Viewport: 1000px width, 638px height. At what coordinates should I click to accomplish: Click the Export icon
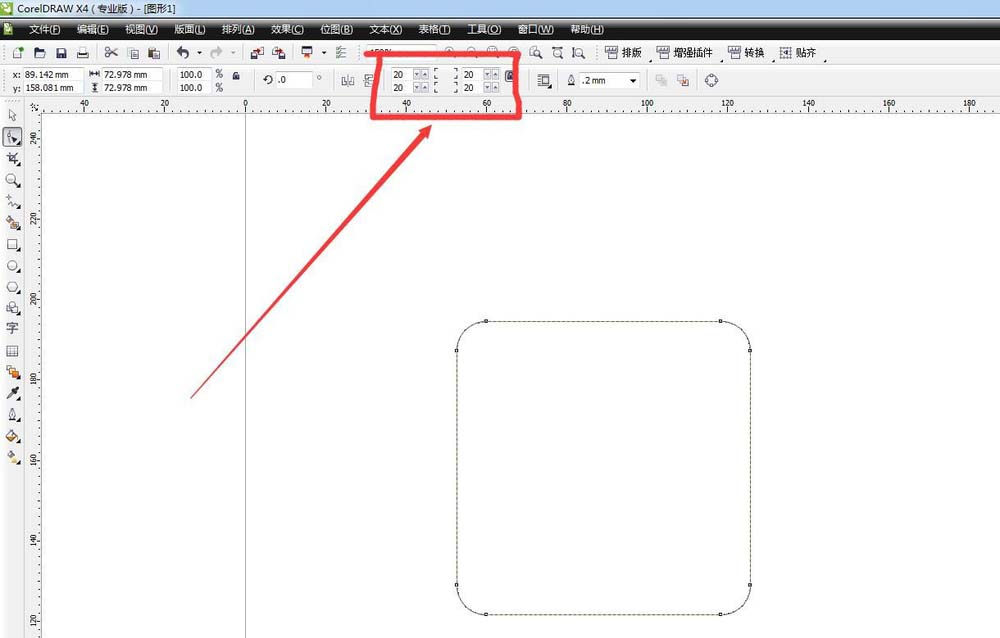point(279,53)
